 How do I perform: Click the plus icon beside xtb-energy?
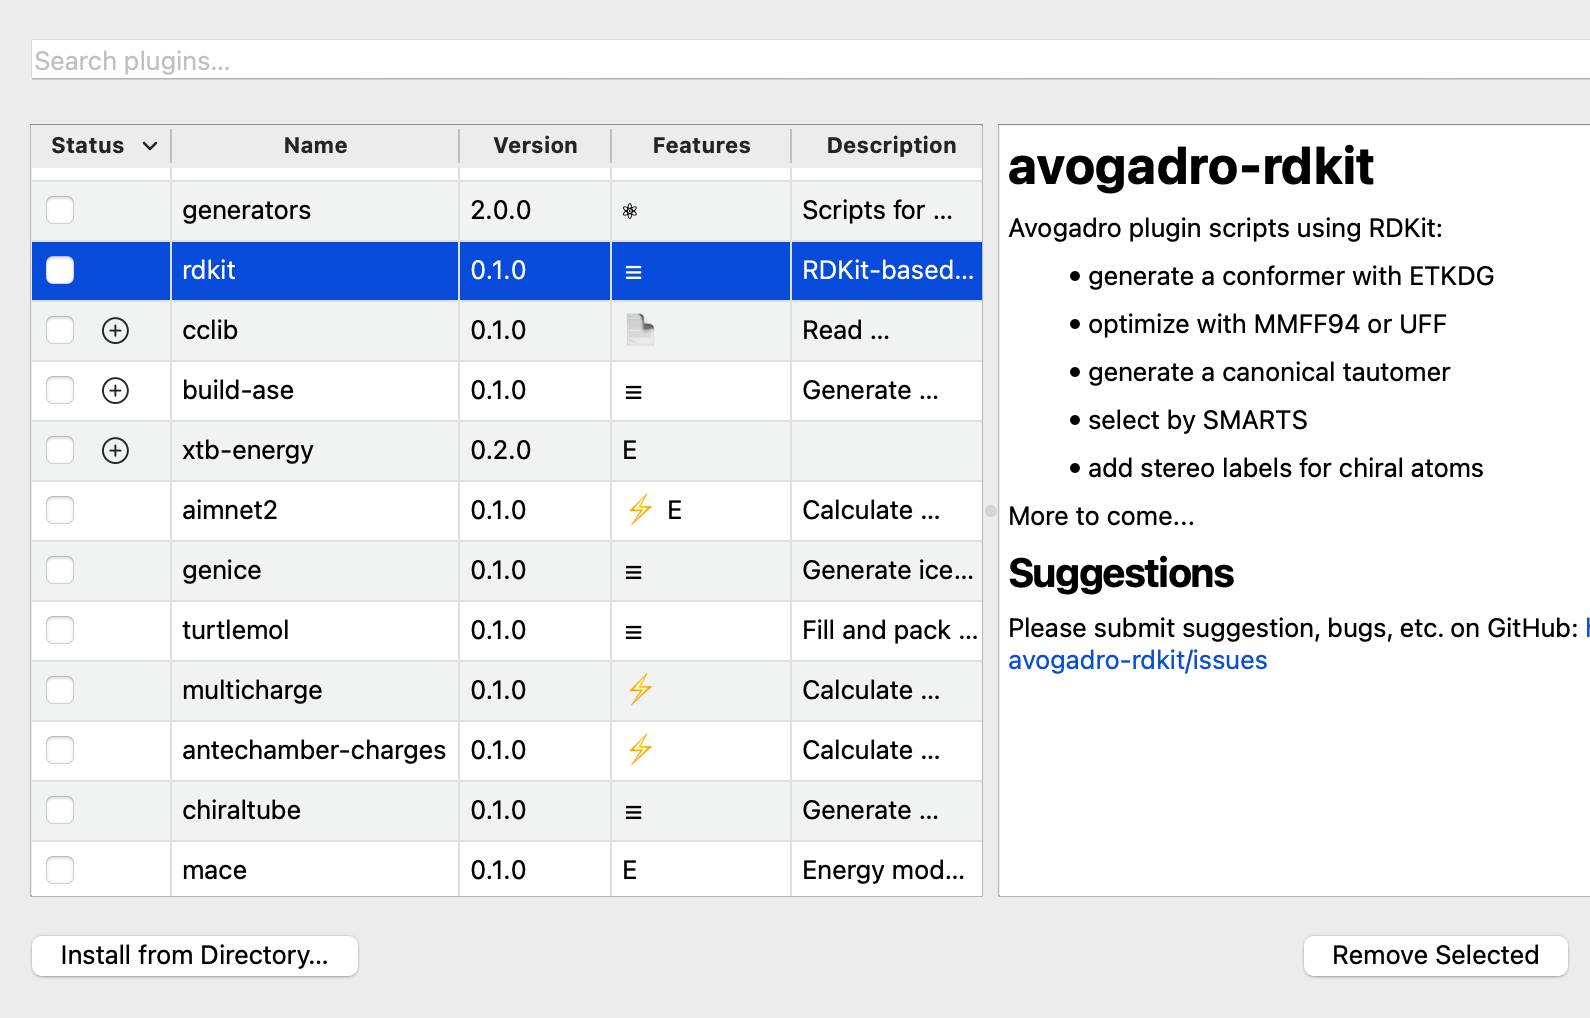(x=116, y=450)
